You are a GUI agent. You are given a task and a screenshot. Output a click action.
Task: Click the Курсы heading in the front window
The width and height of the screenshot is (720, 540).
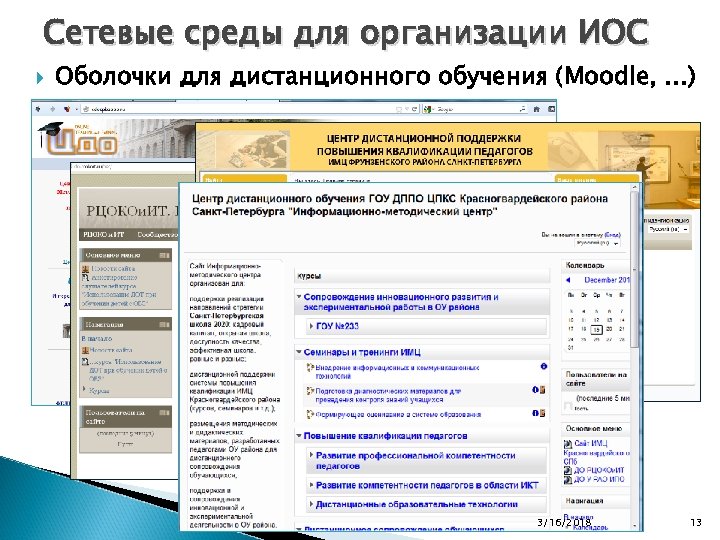[309, 276]
